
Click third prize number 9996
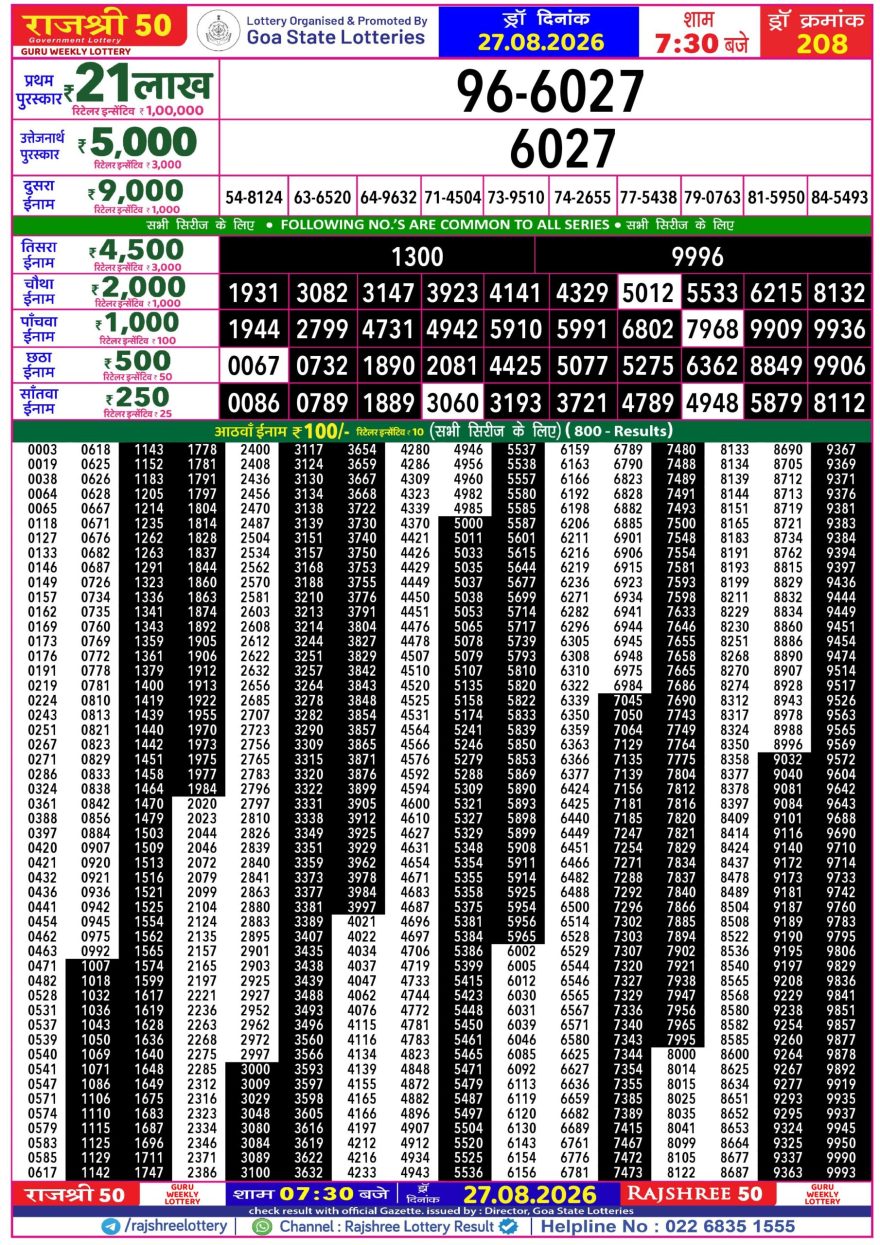tap(697, 257)
